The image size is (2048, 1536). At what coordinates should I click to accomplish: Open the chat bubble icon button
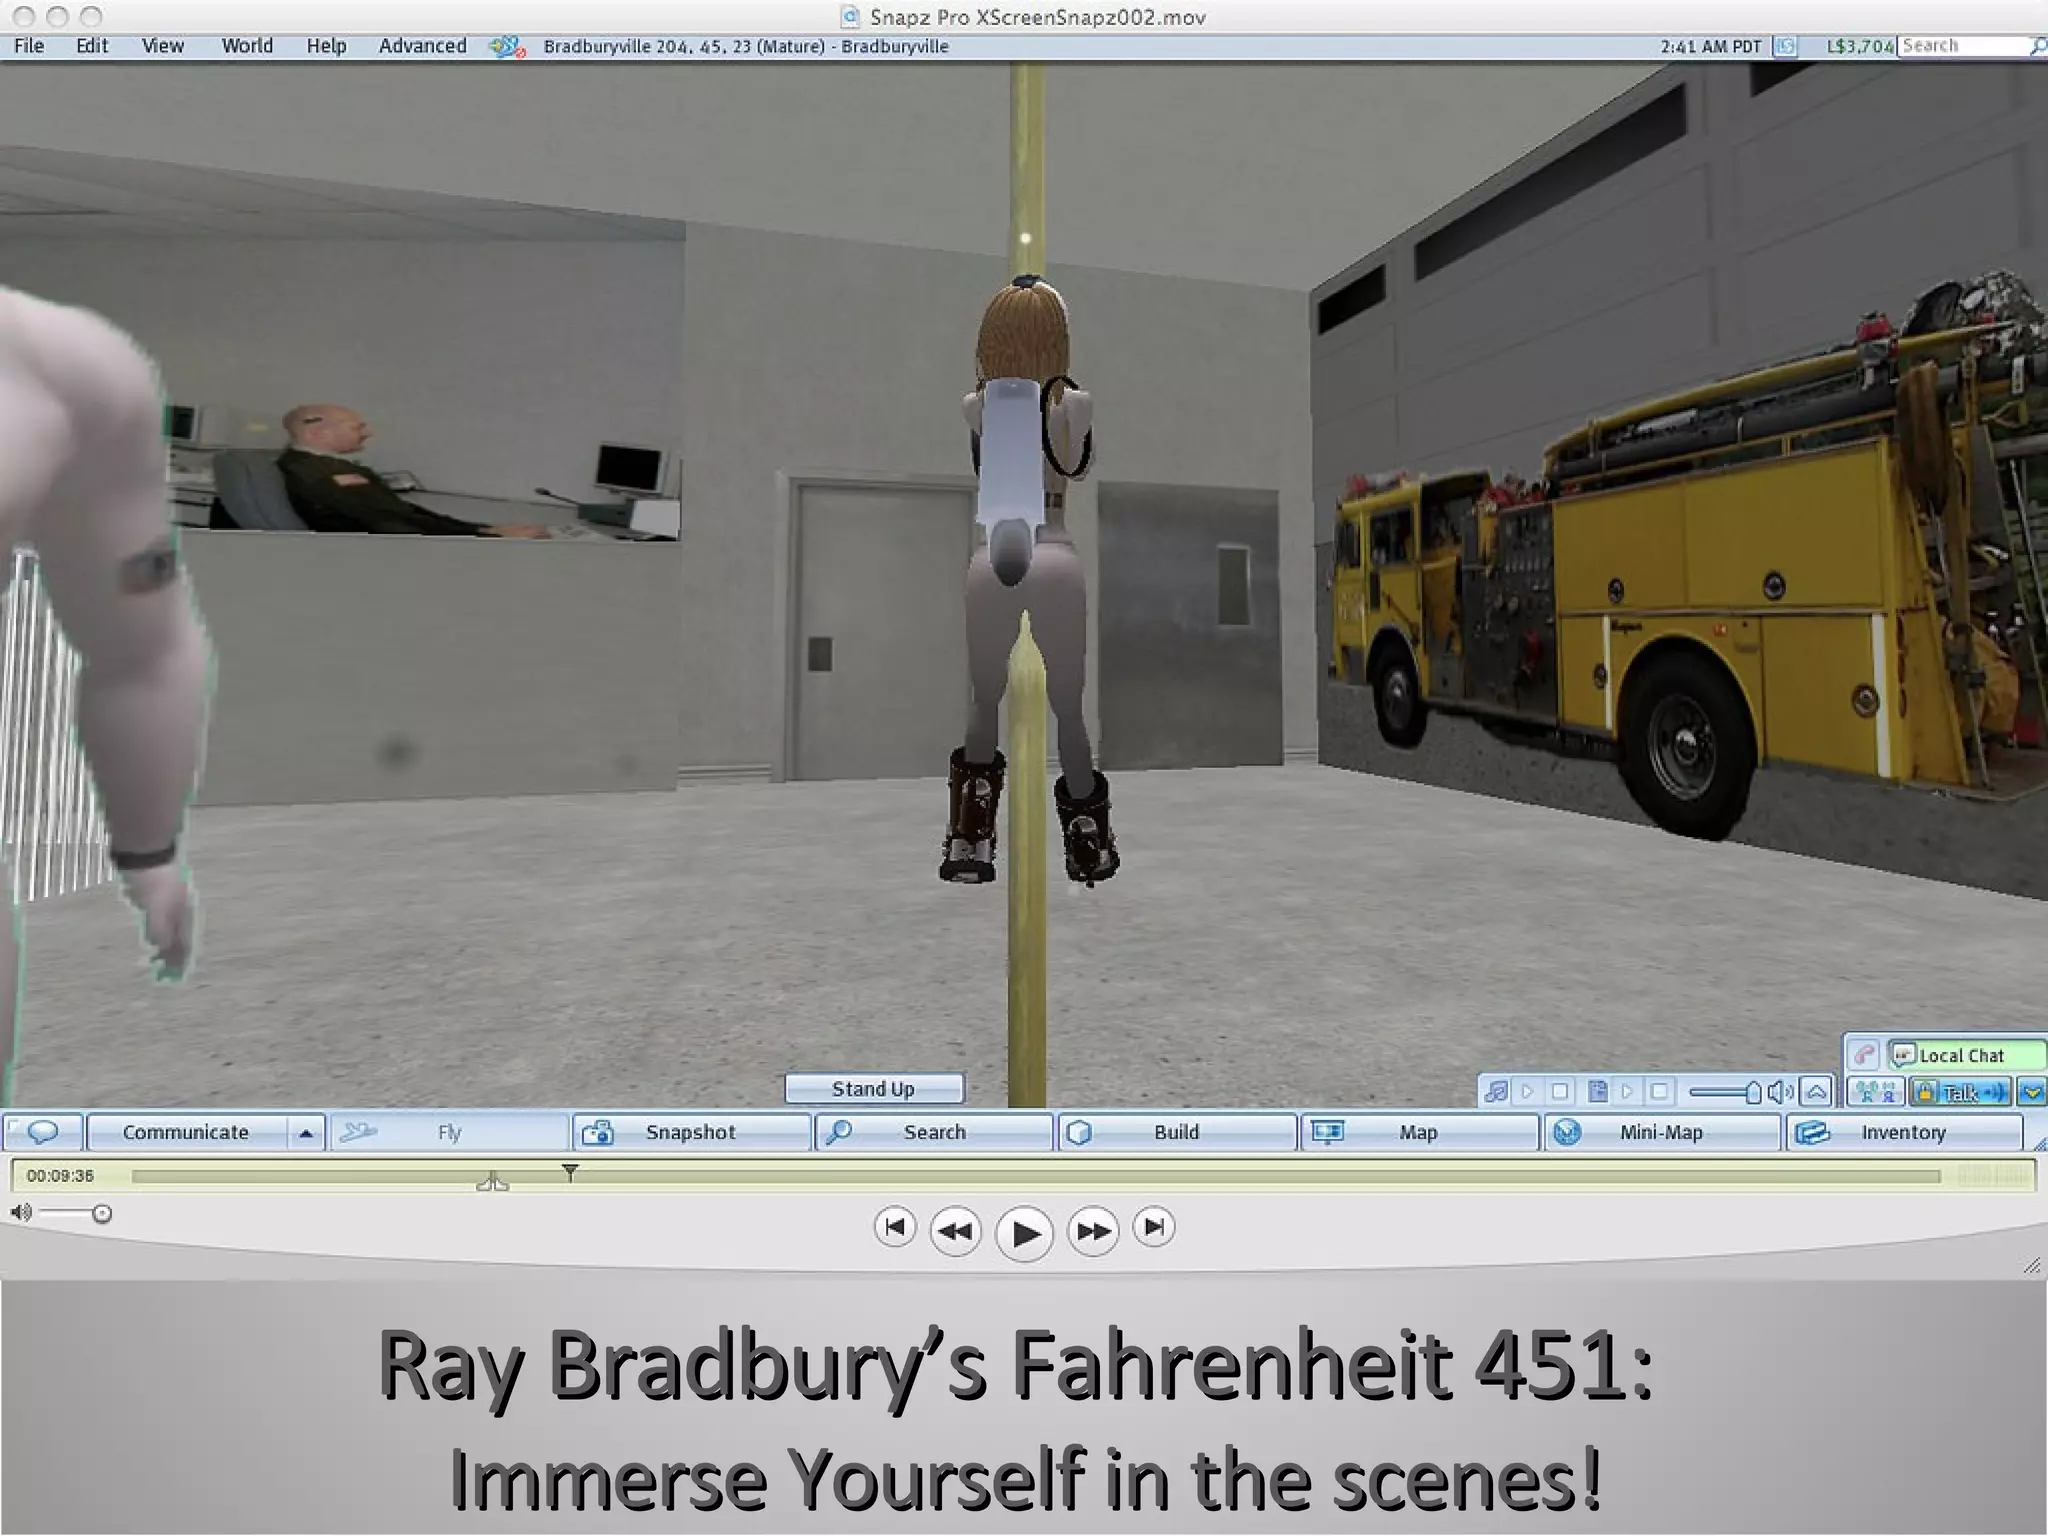tap(43, 1132)
